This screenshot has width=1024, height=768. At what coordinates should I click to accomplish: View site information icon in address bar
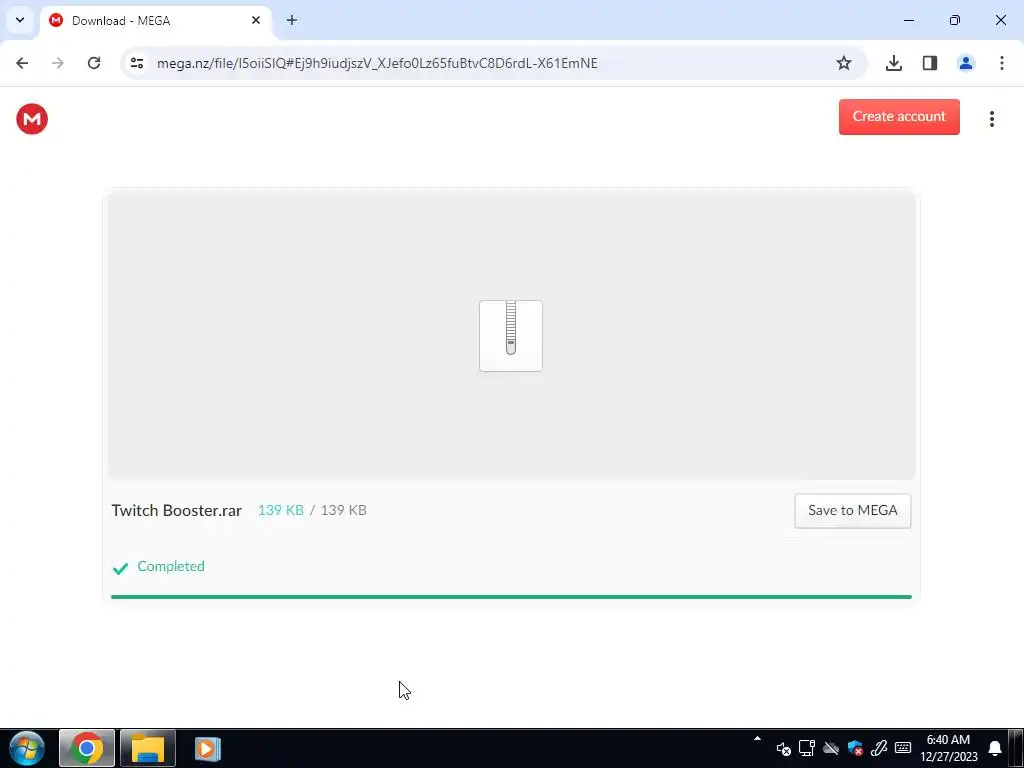(136, 63)
